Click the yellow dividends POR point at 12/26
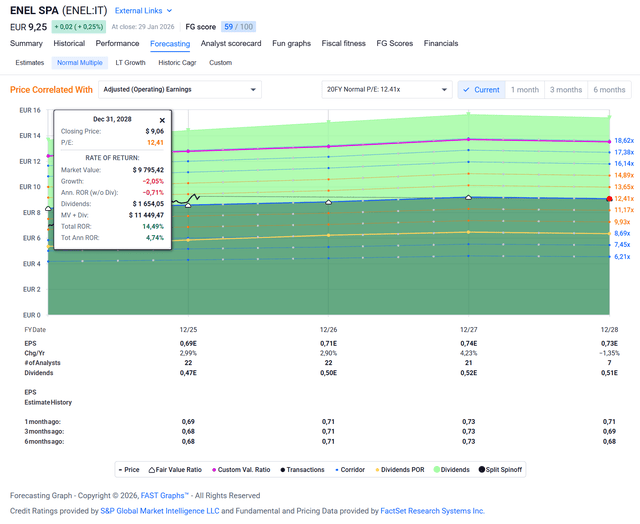The image size is (640, 524). (x=329, y=235)
